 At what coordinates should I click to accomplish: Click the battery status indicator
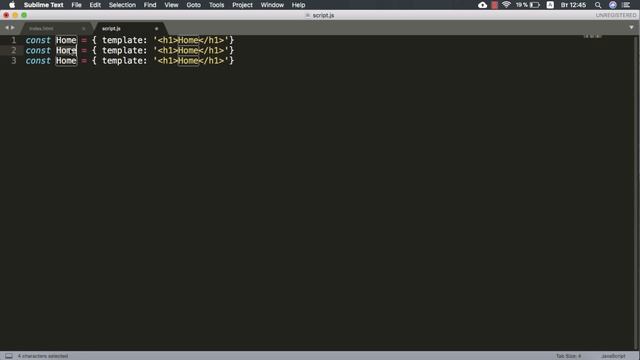528,5
